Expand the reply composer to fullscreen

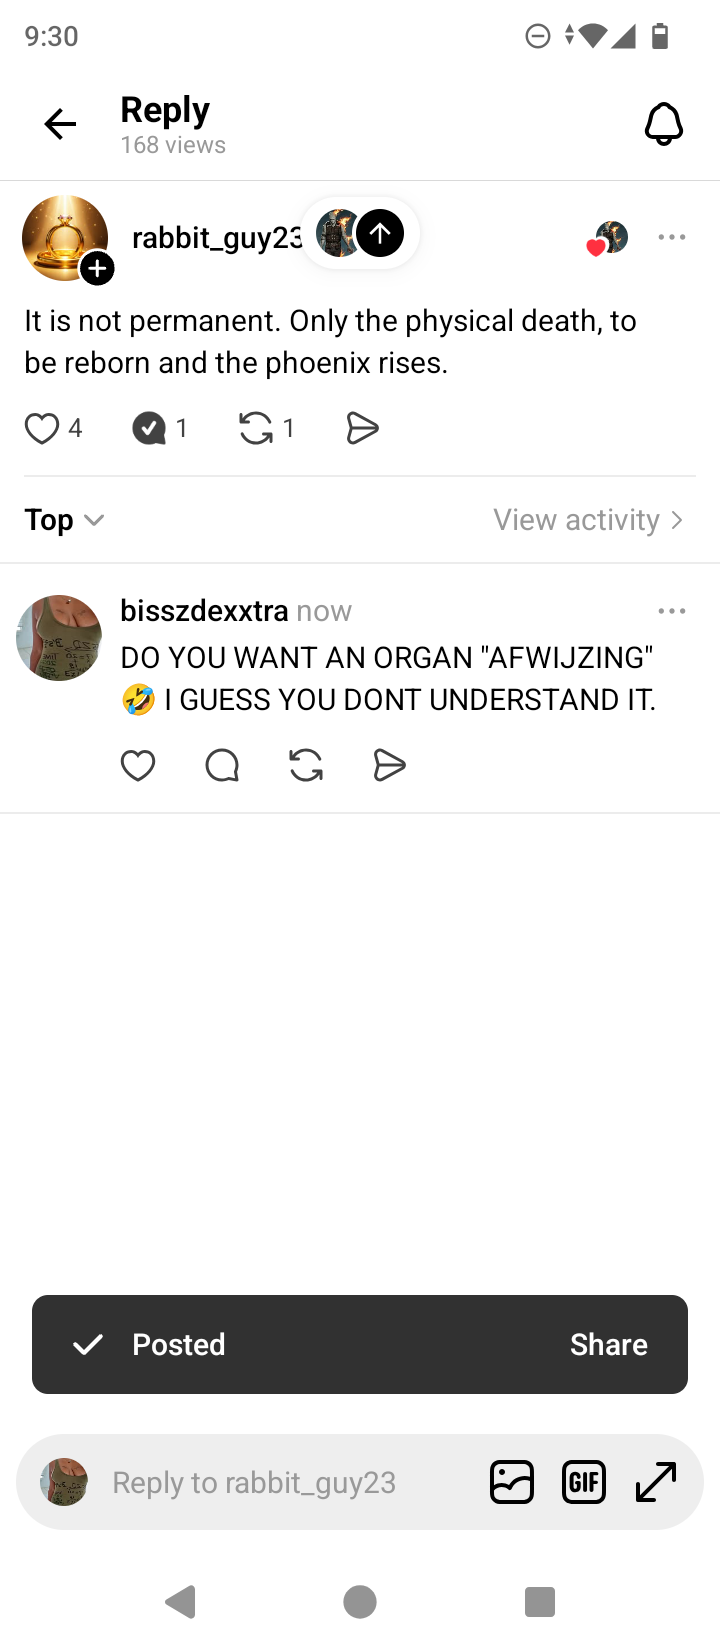tap(656, 1482)
